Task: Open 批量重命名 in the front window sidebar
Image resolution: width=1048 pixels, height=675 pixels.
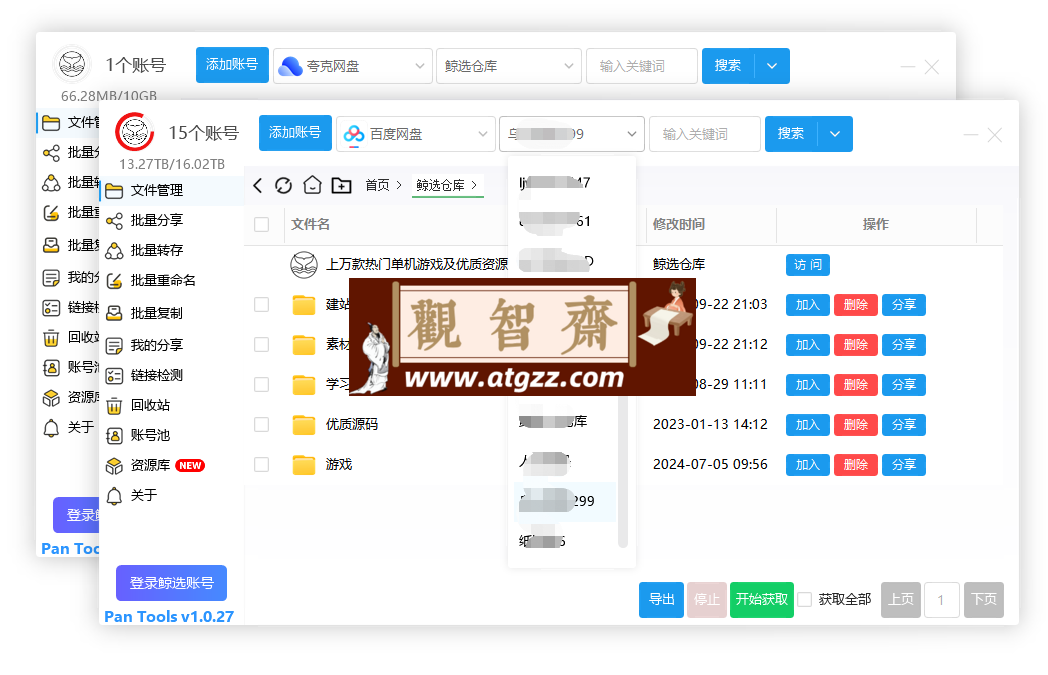Action: tap(171, 281)
